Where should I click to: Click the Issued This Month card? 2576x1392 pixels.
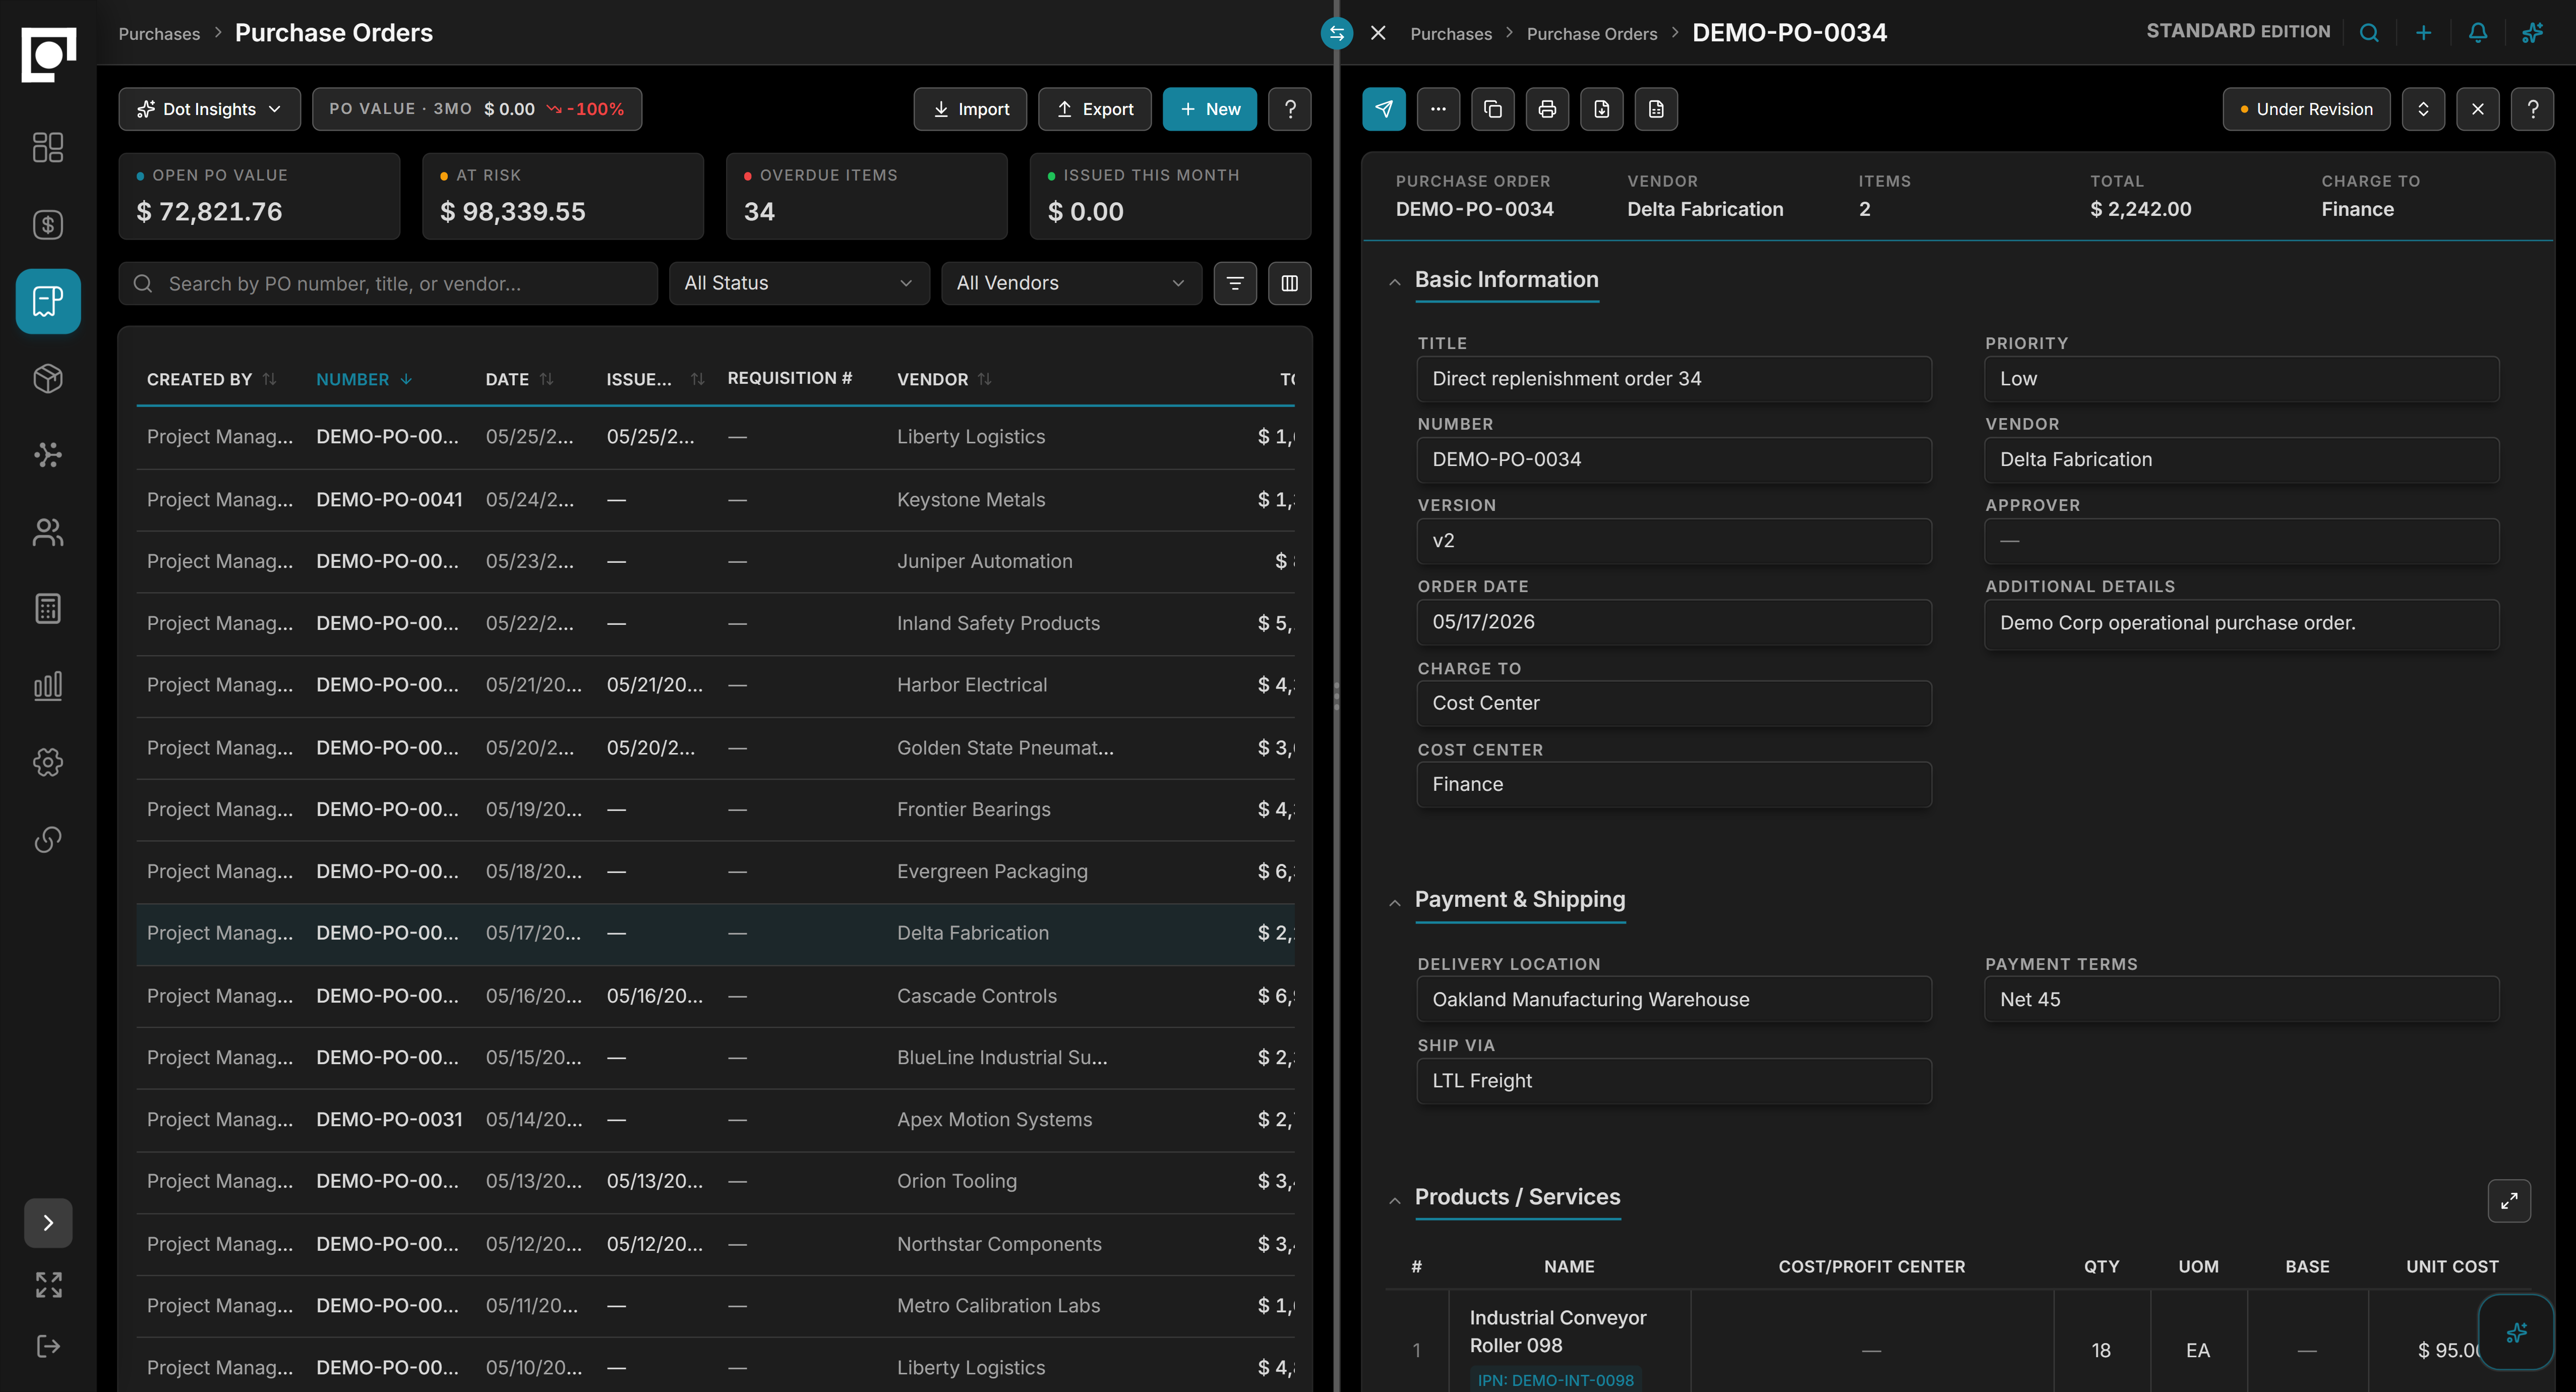(1170, 196)
